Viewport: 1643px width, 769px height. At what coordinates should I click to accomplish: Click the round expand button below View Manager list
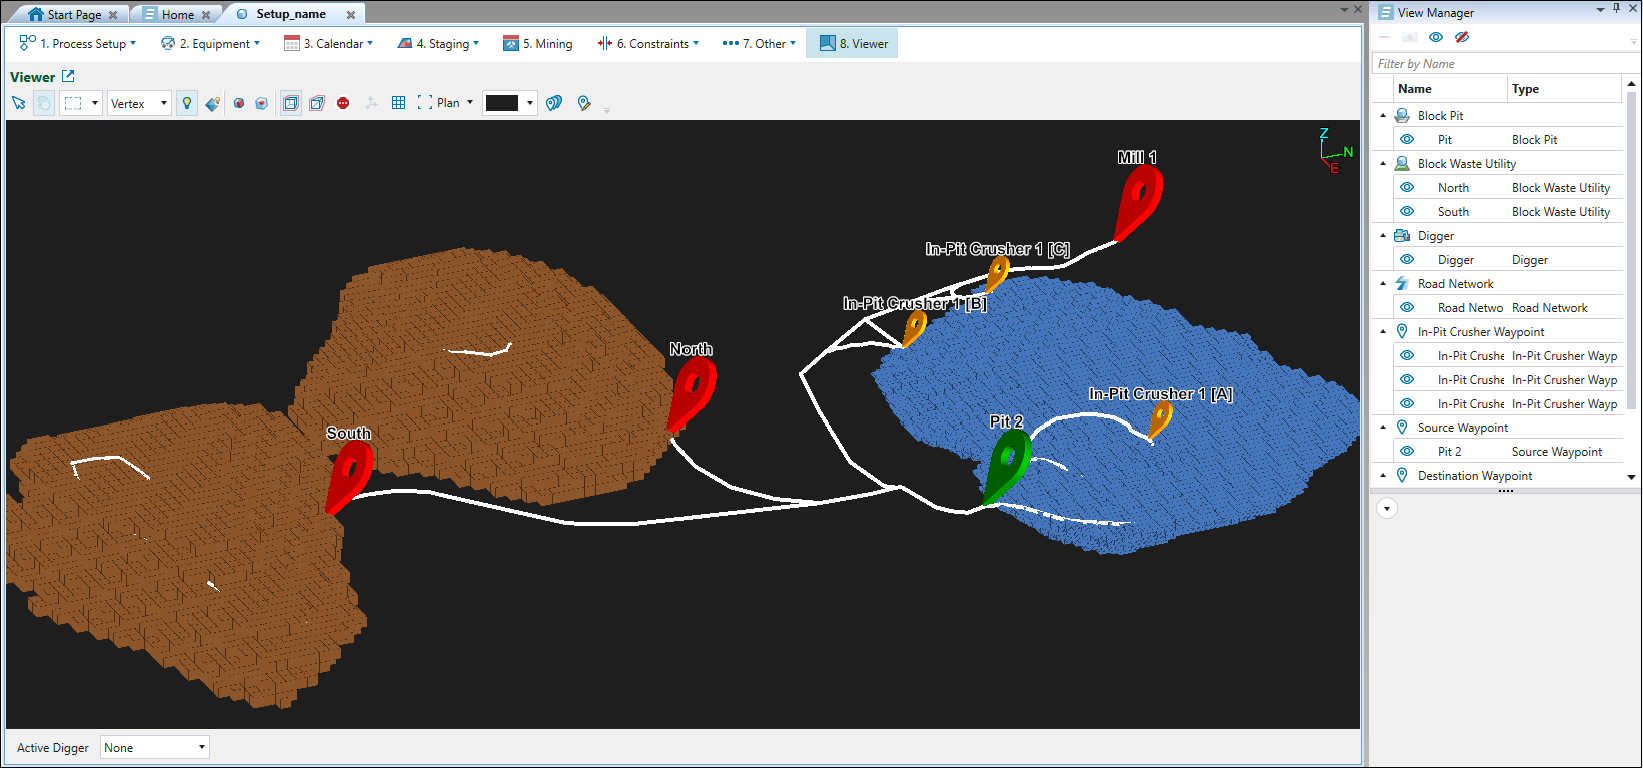[x=1386, y=508]
